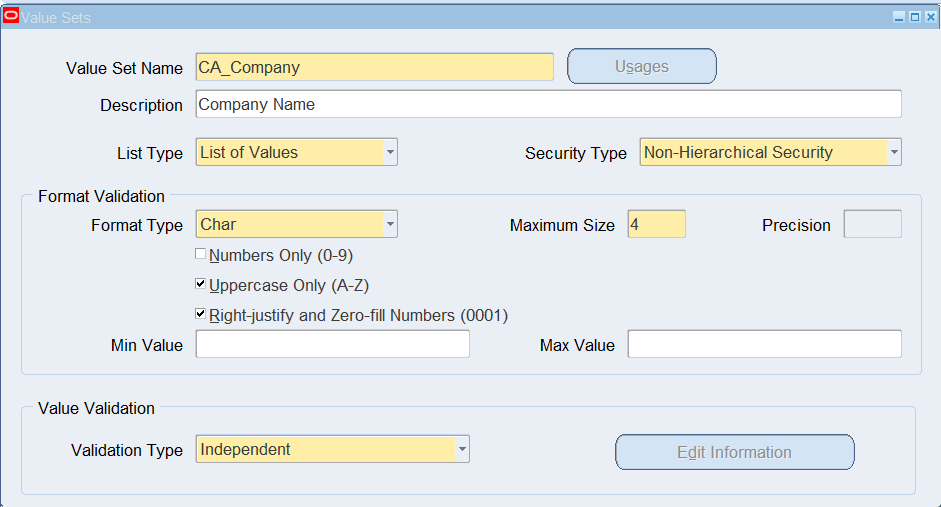941x507 pixels.
Task: Click into the Description field
Action: (x=549, y=104)
